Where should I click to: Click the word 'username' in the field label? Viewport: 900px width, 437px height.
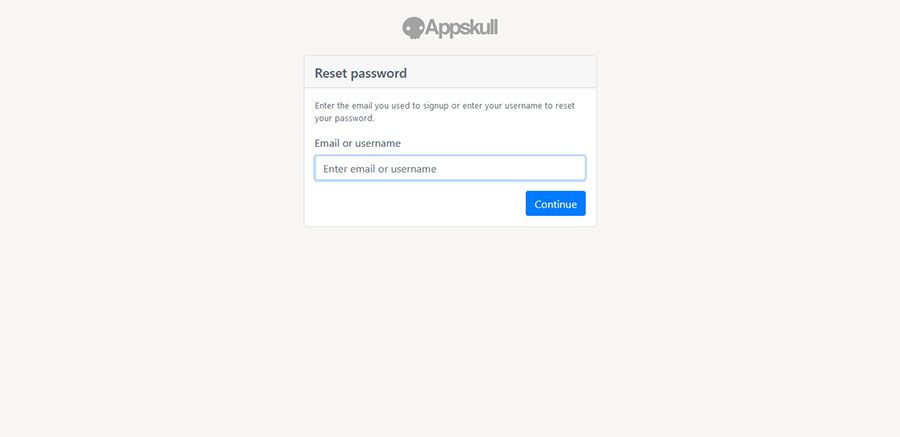(378, 143)
